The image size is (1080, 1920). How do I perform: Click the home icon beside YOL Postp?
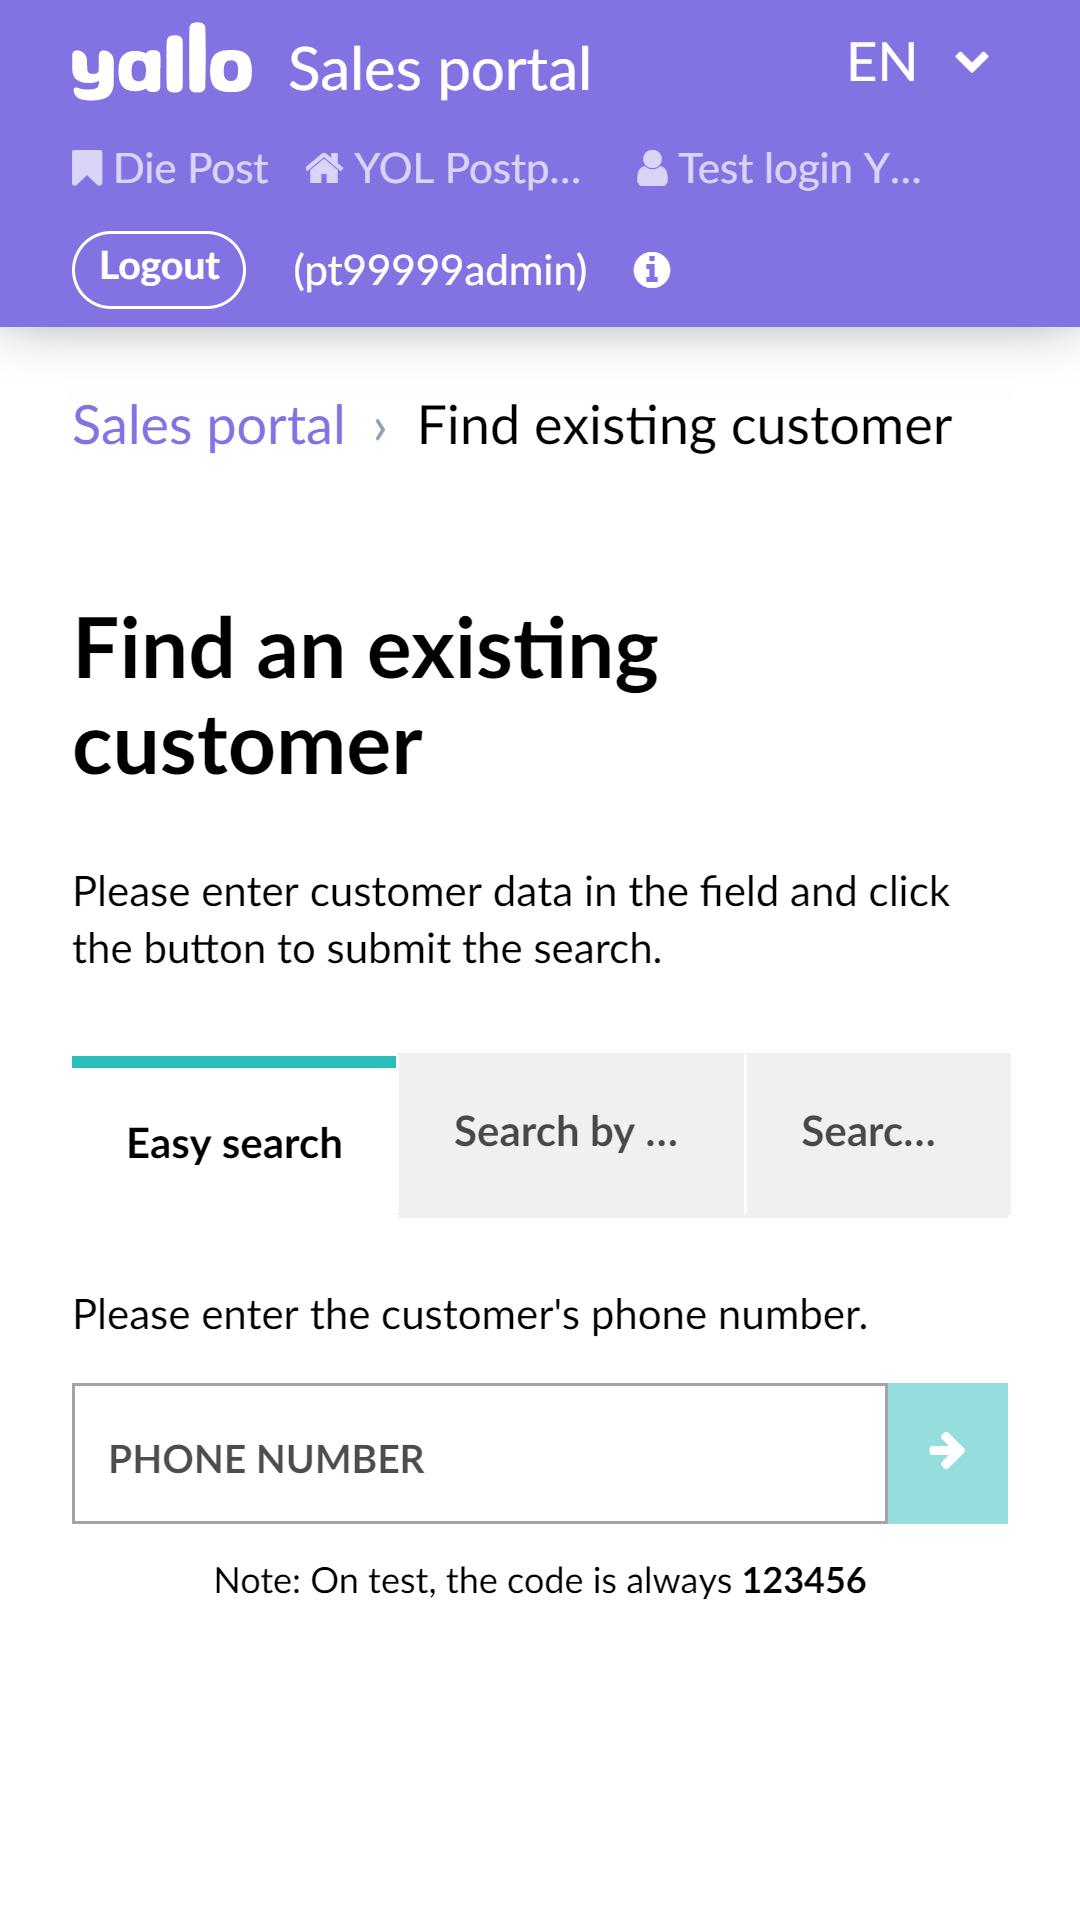[x=324, y=168]
